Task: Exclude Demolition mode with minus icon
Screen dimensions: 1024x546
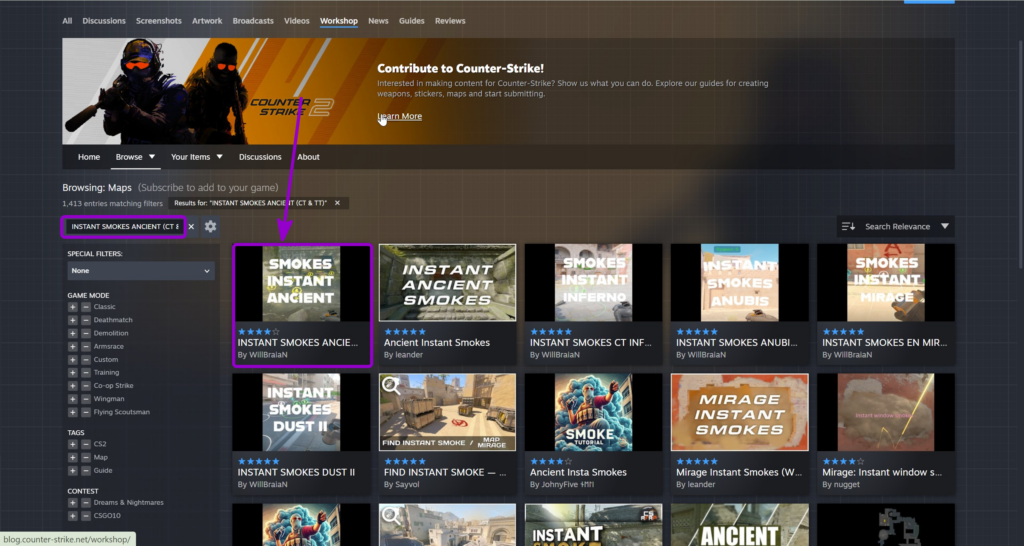Action: (x=86, y=333)
